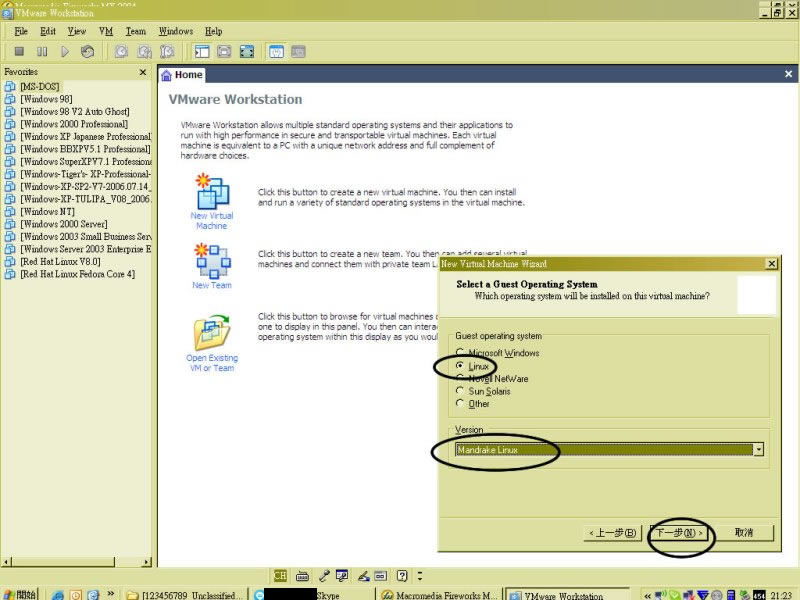The height and width of the screenshot is (600, 800).
Task: Click the New Virtual Machine icon
Action: point(213,192)
